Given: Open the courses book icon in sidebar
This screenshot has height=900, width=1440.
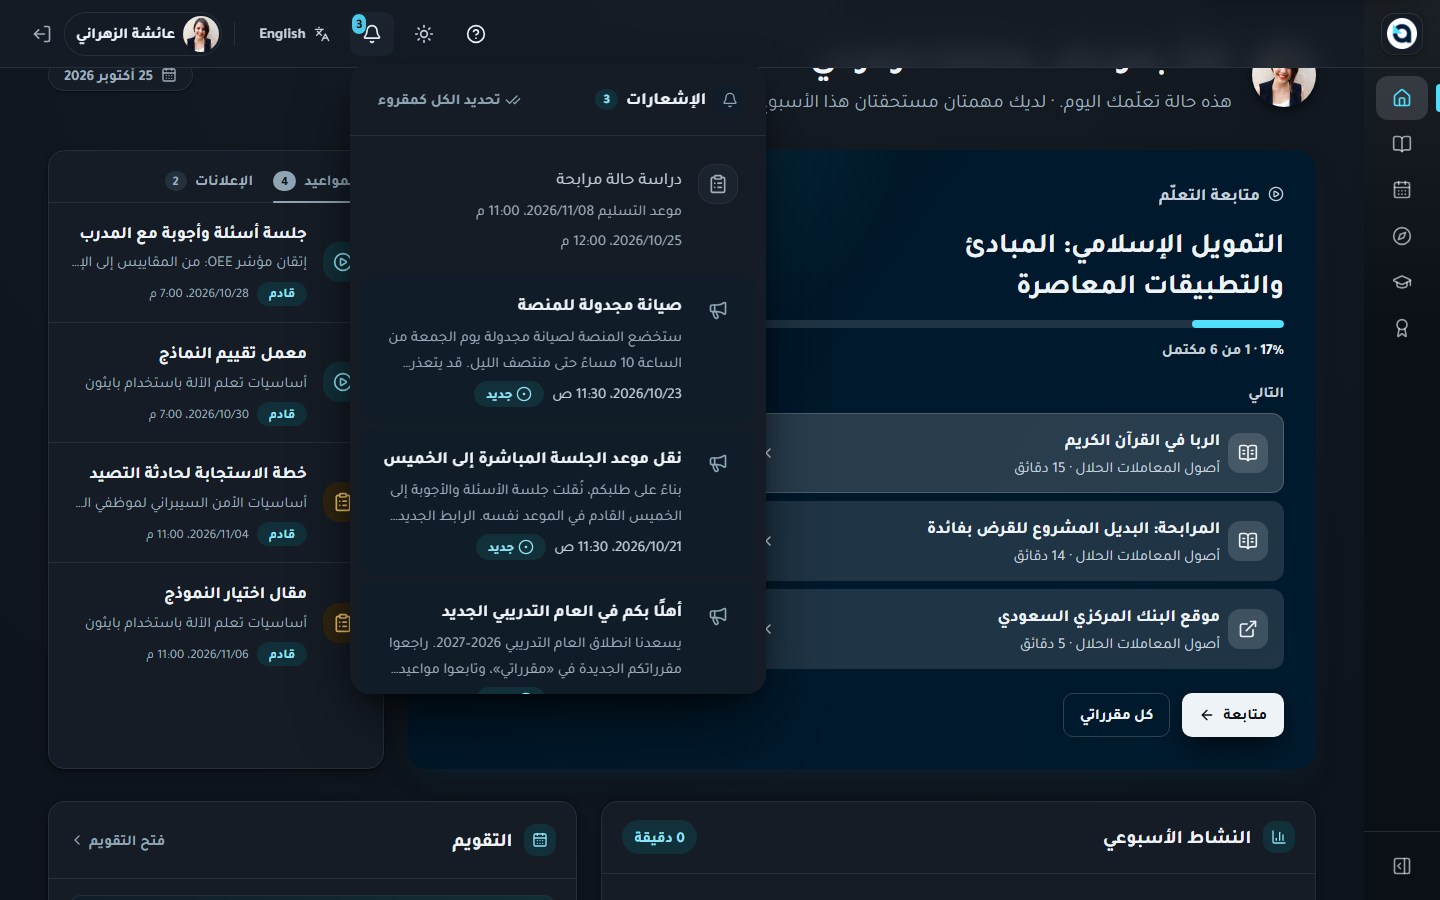Looking at the screenshot, I should click(x=1402, y=144).
